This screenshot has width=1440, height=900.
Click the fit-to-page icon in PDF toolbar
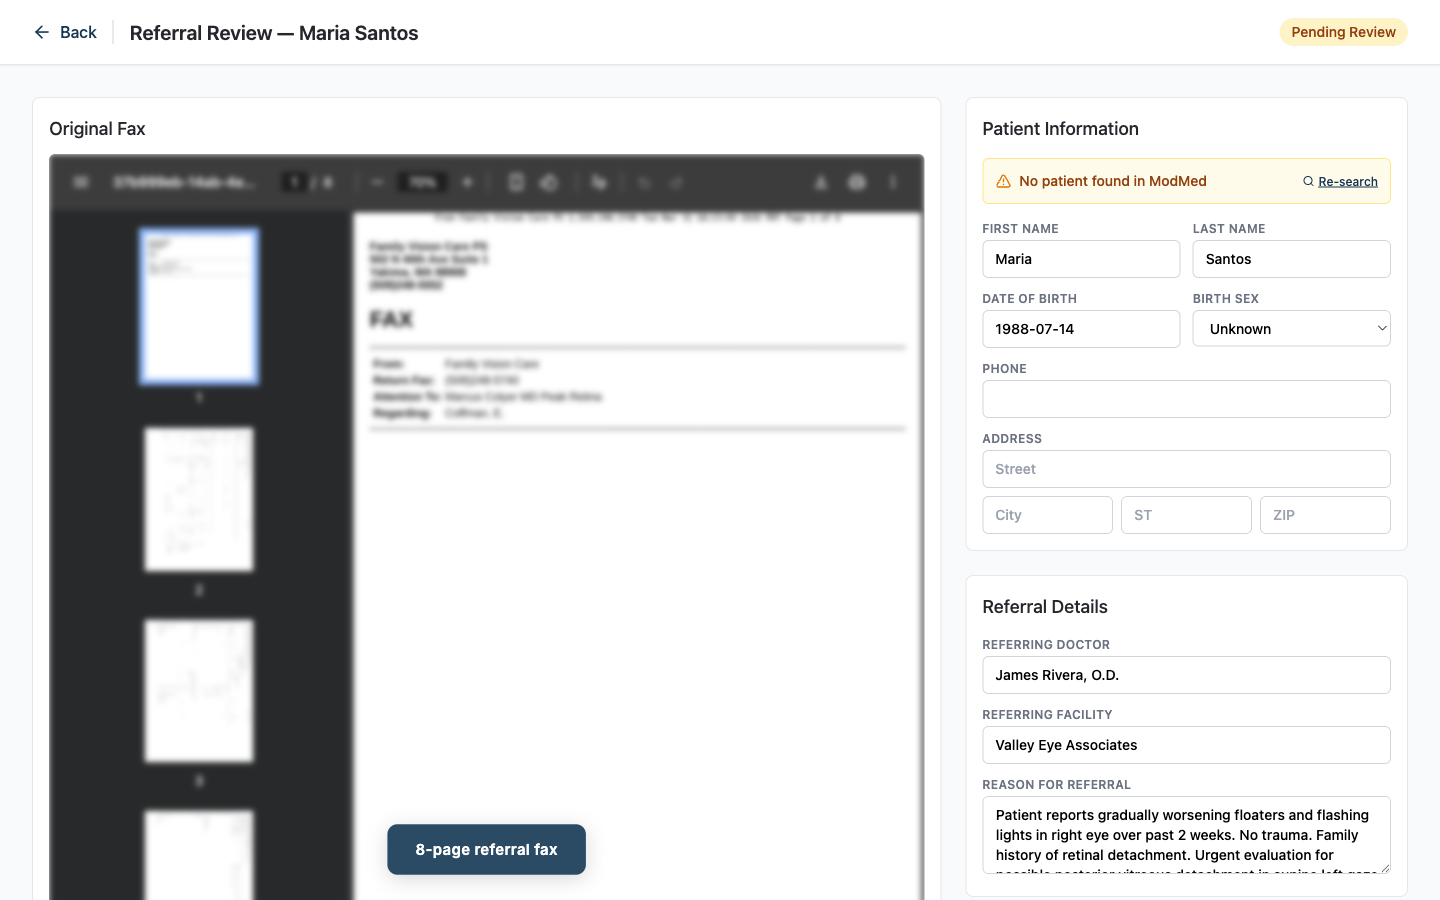click(516, 182)
